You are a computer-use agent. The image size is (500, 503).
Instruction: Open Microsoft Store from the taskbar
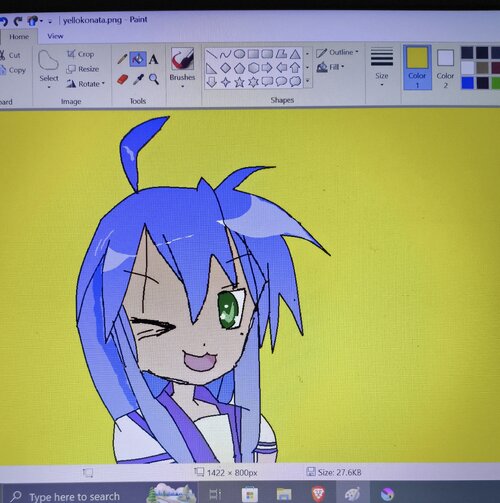coord(250,494)
